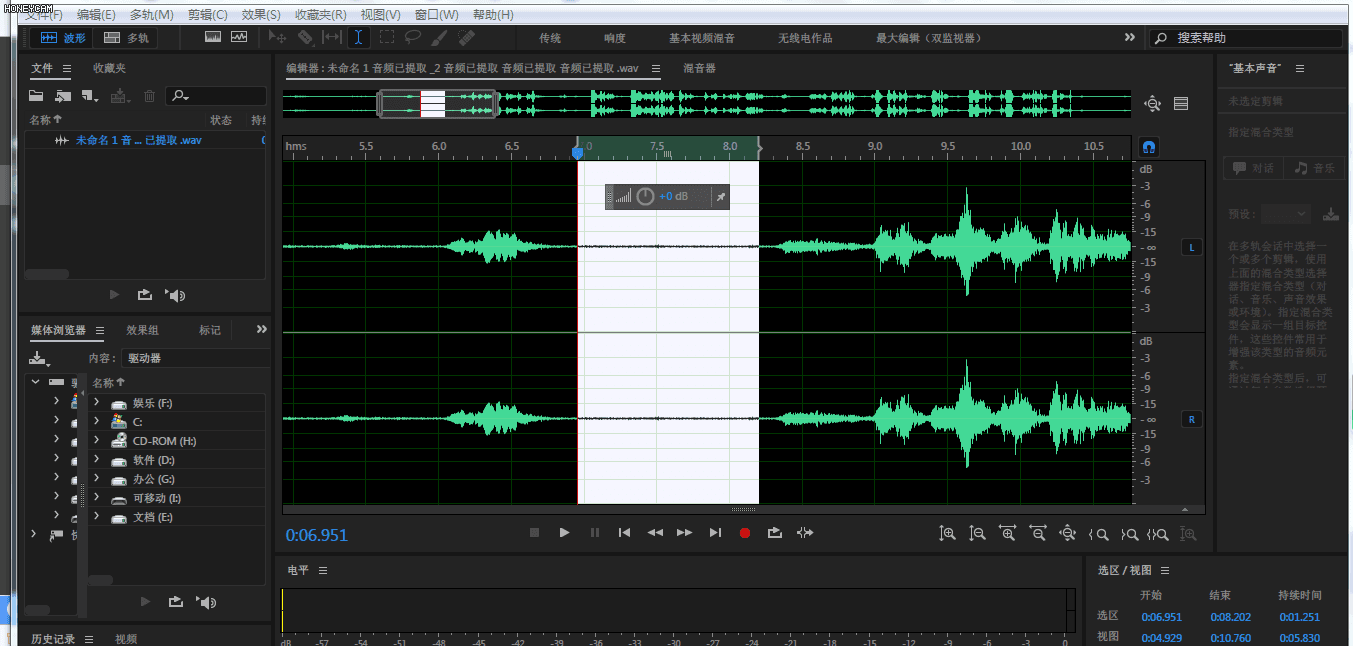Play audio in the transport bar

(x=564, y=533)
